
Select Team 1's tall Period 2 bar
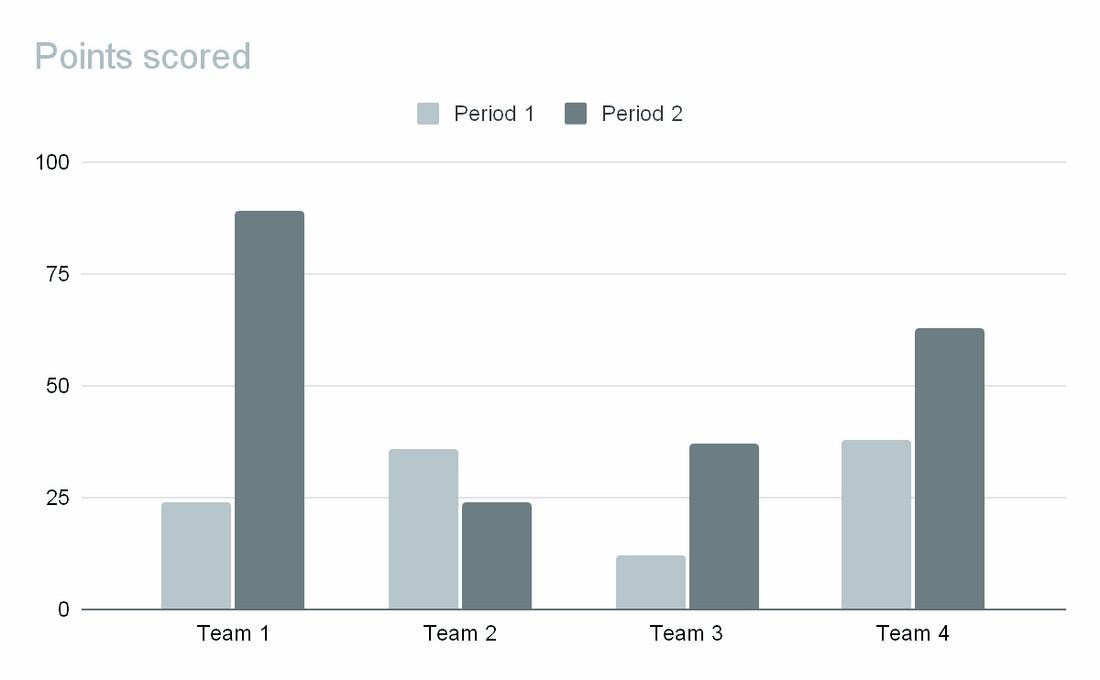click(269, 410)
